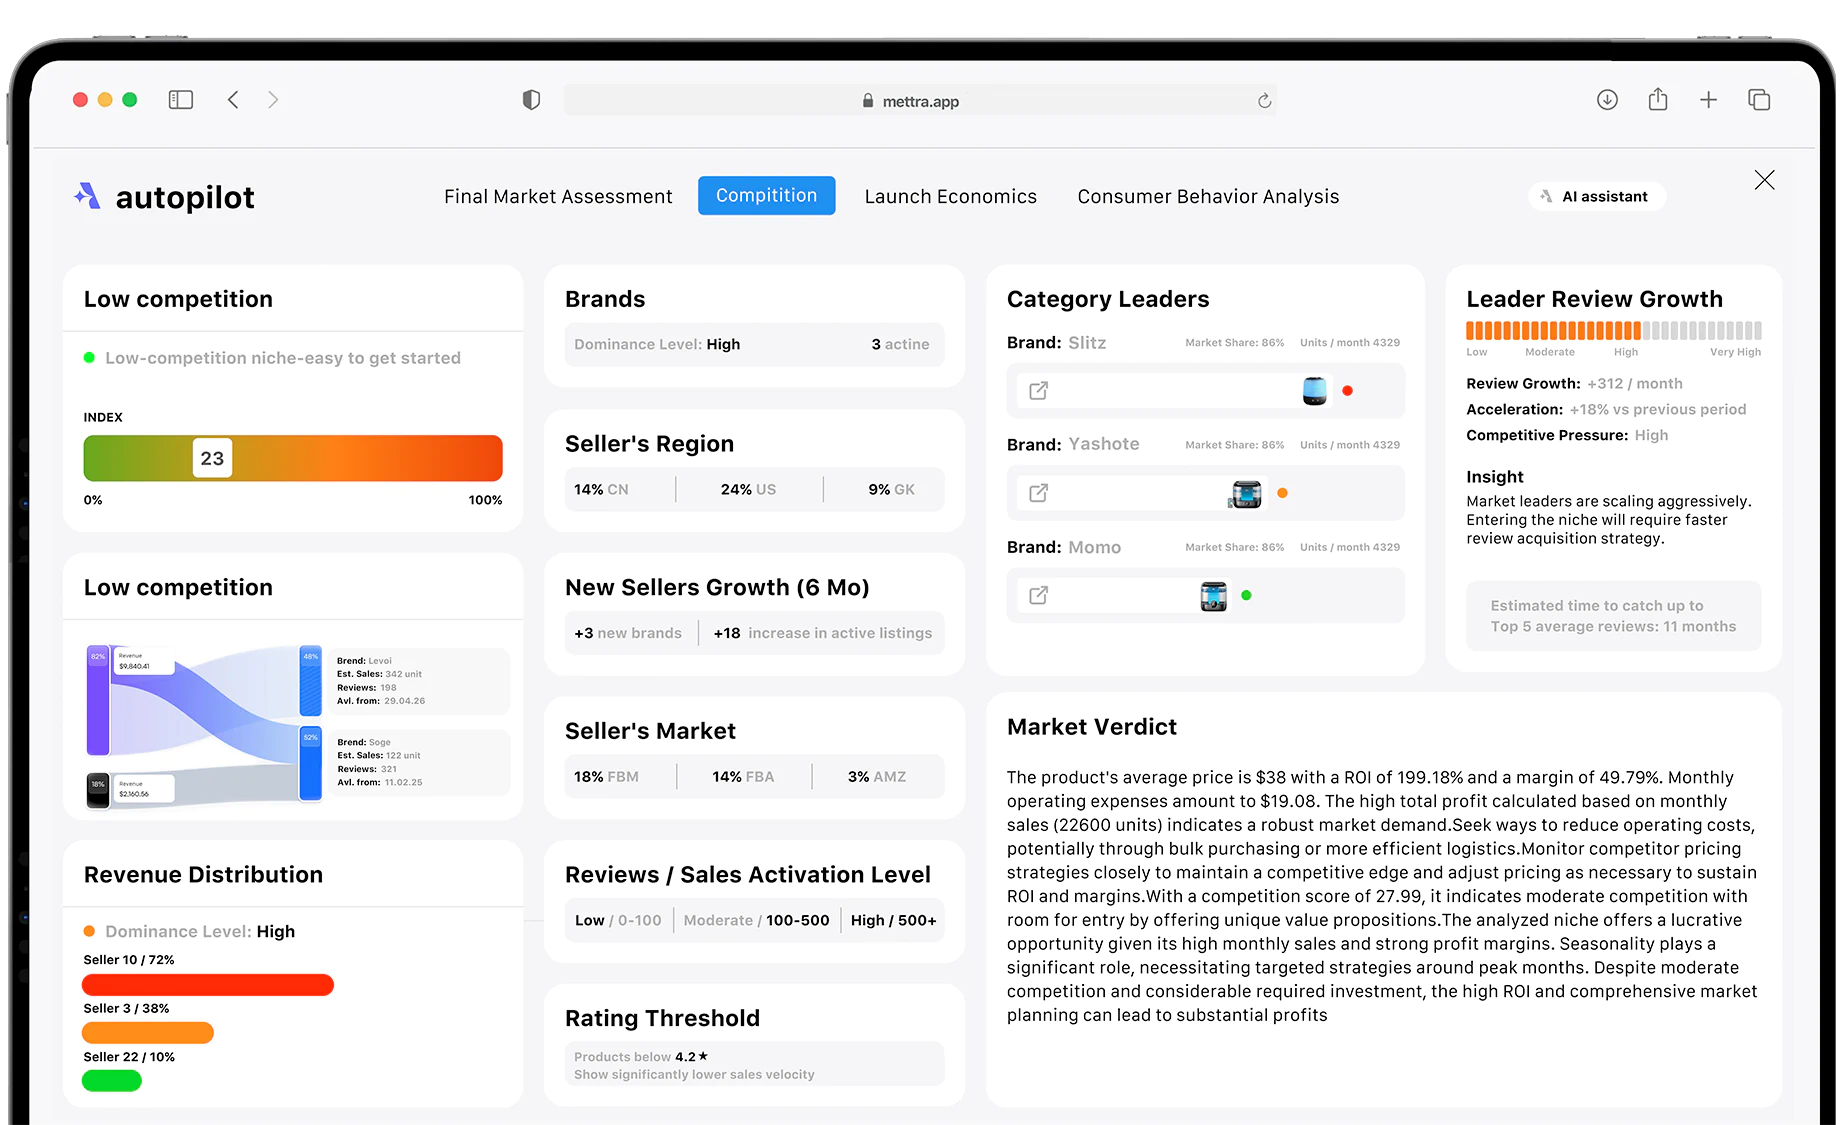Image resolution: width=1844 pixels, height=1125 pixels.
Task: Click the competition index bar value 23
Action: [x=212, y=458]
